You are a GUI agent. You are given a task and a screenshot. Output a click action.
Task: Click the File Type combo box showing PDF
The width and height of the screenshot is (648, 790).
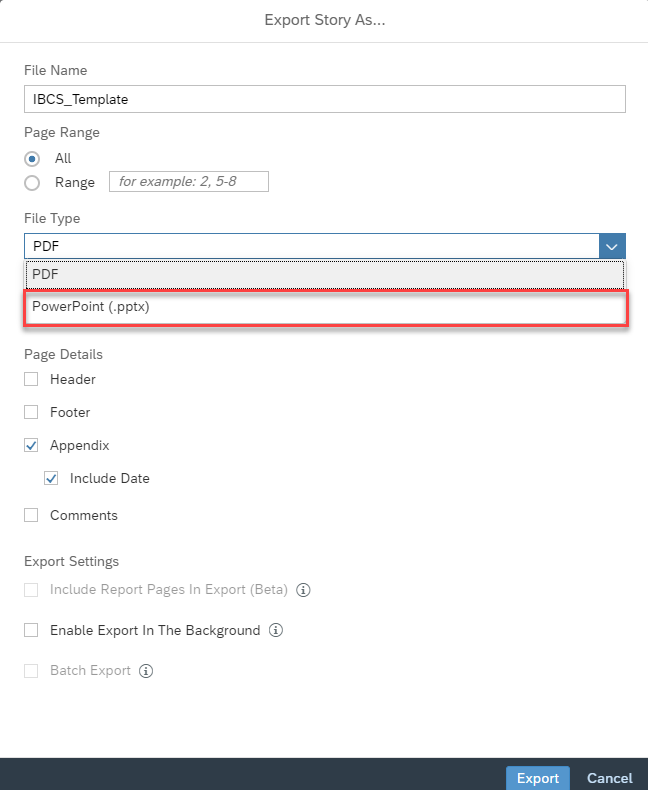coord(310,246)
